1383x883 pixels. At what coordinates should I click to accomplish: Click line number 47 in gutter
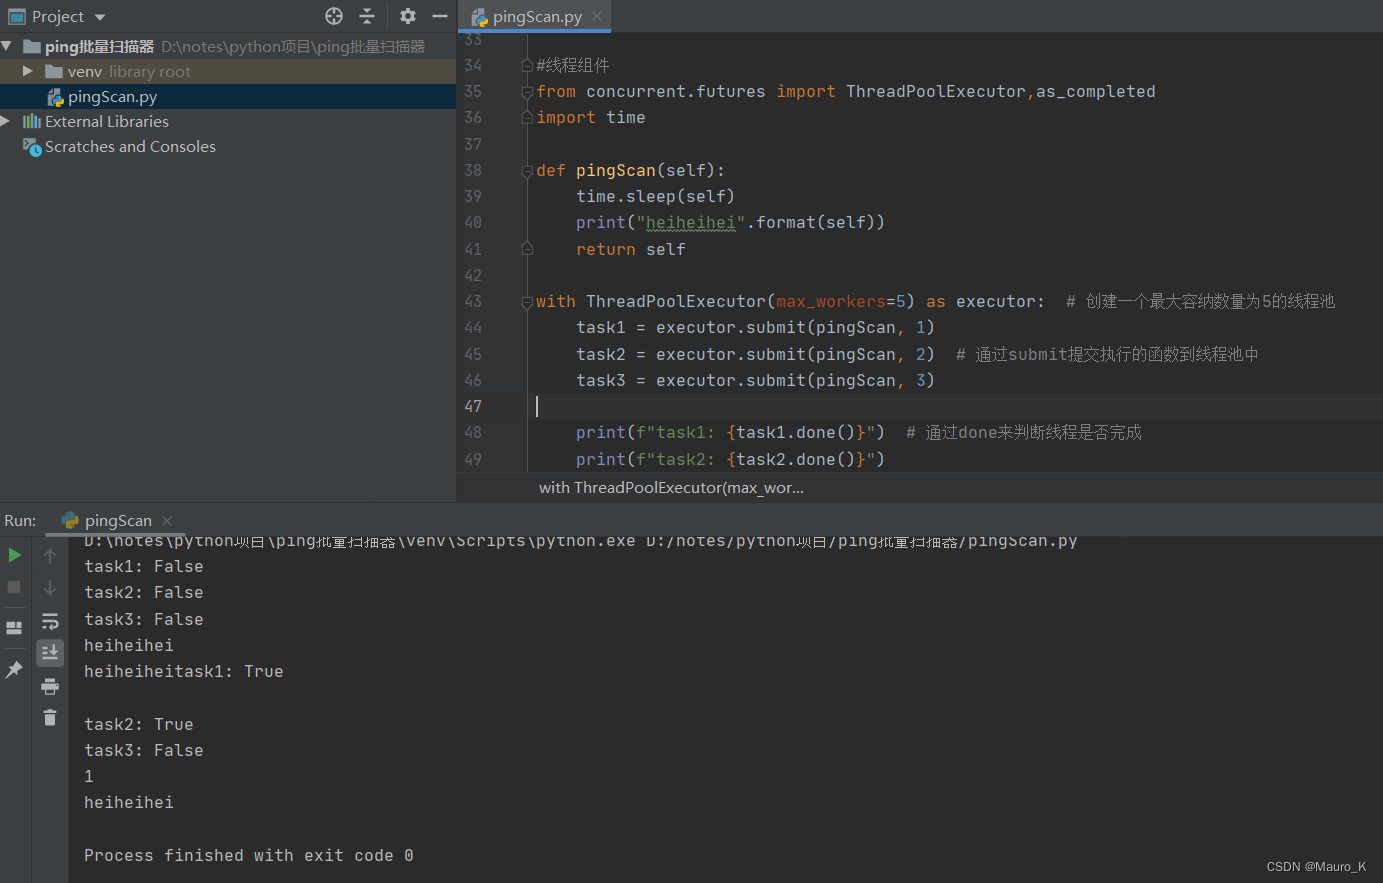pos(473,406)
